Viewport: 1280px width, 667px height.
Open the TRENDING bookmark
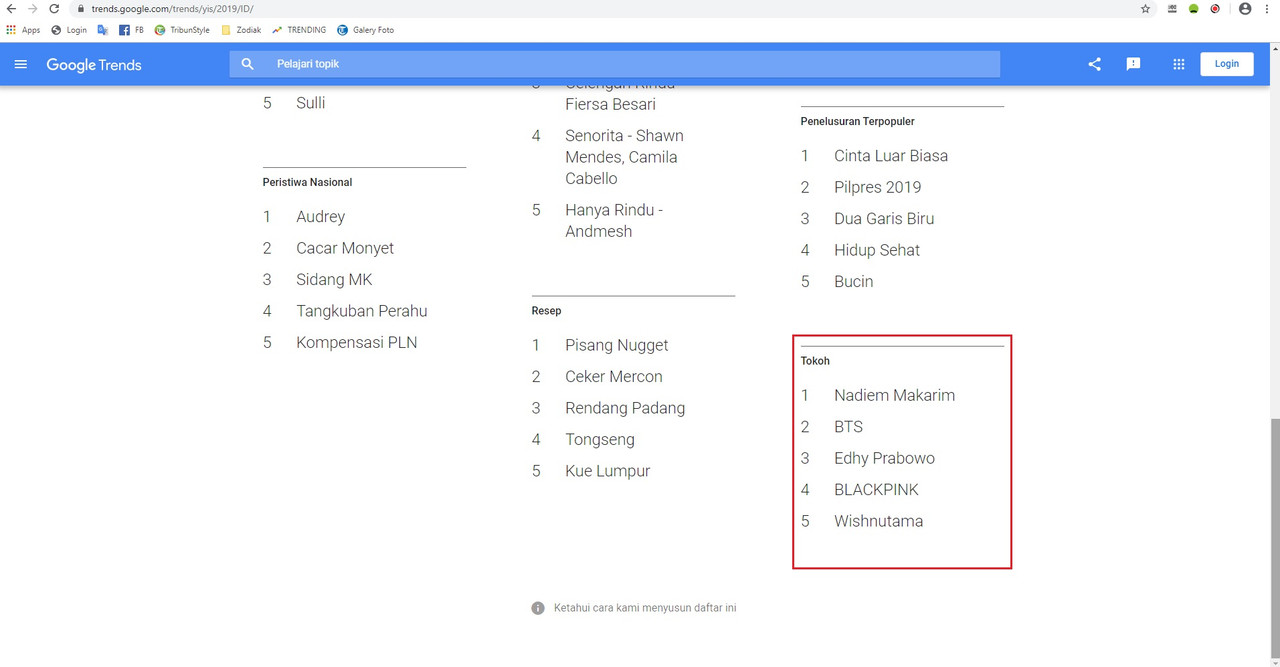click(299, 30)
